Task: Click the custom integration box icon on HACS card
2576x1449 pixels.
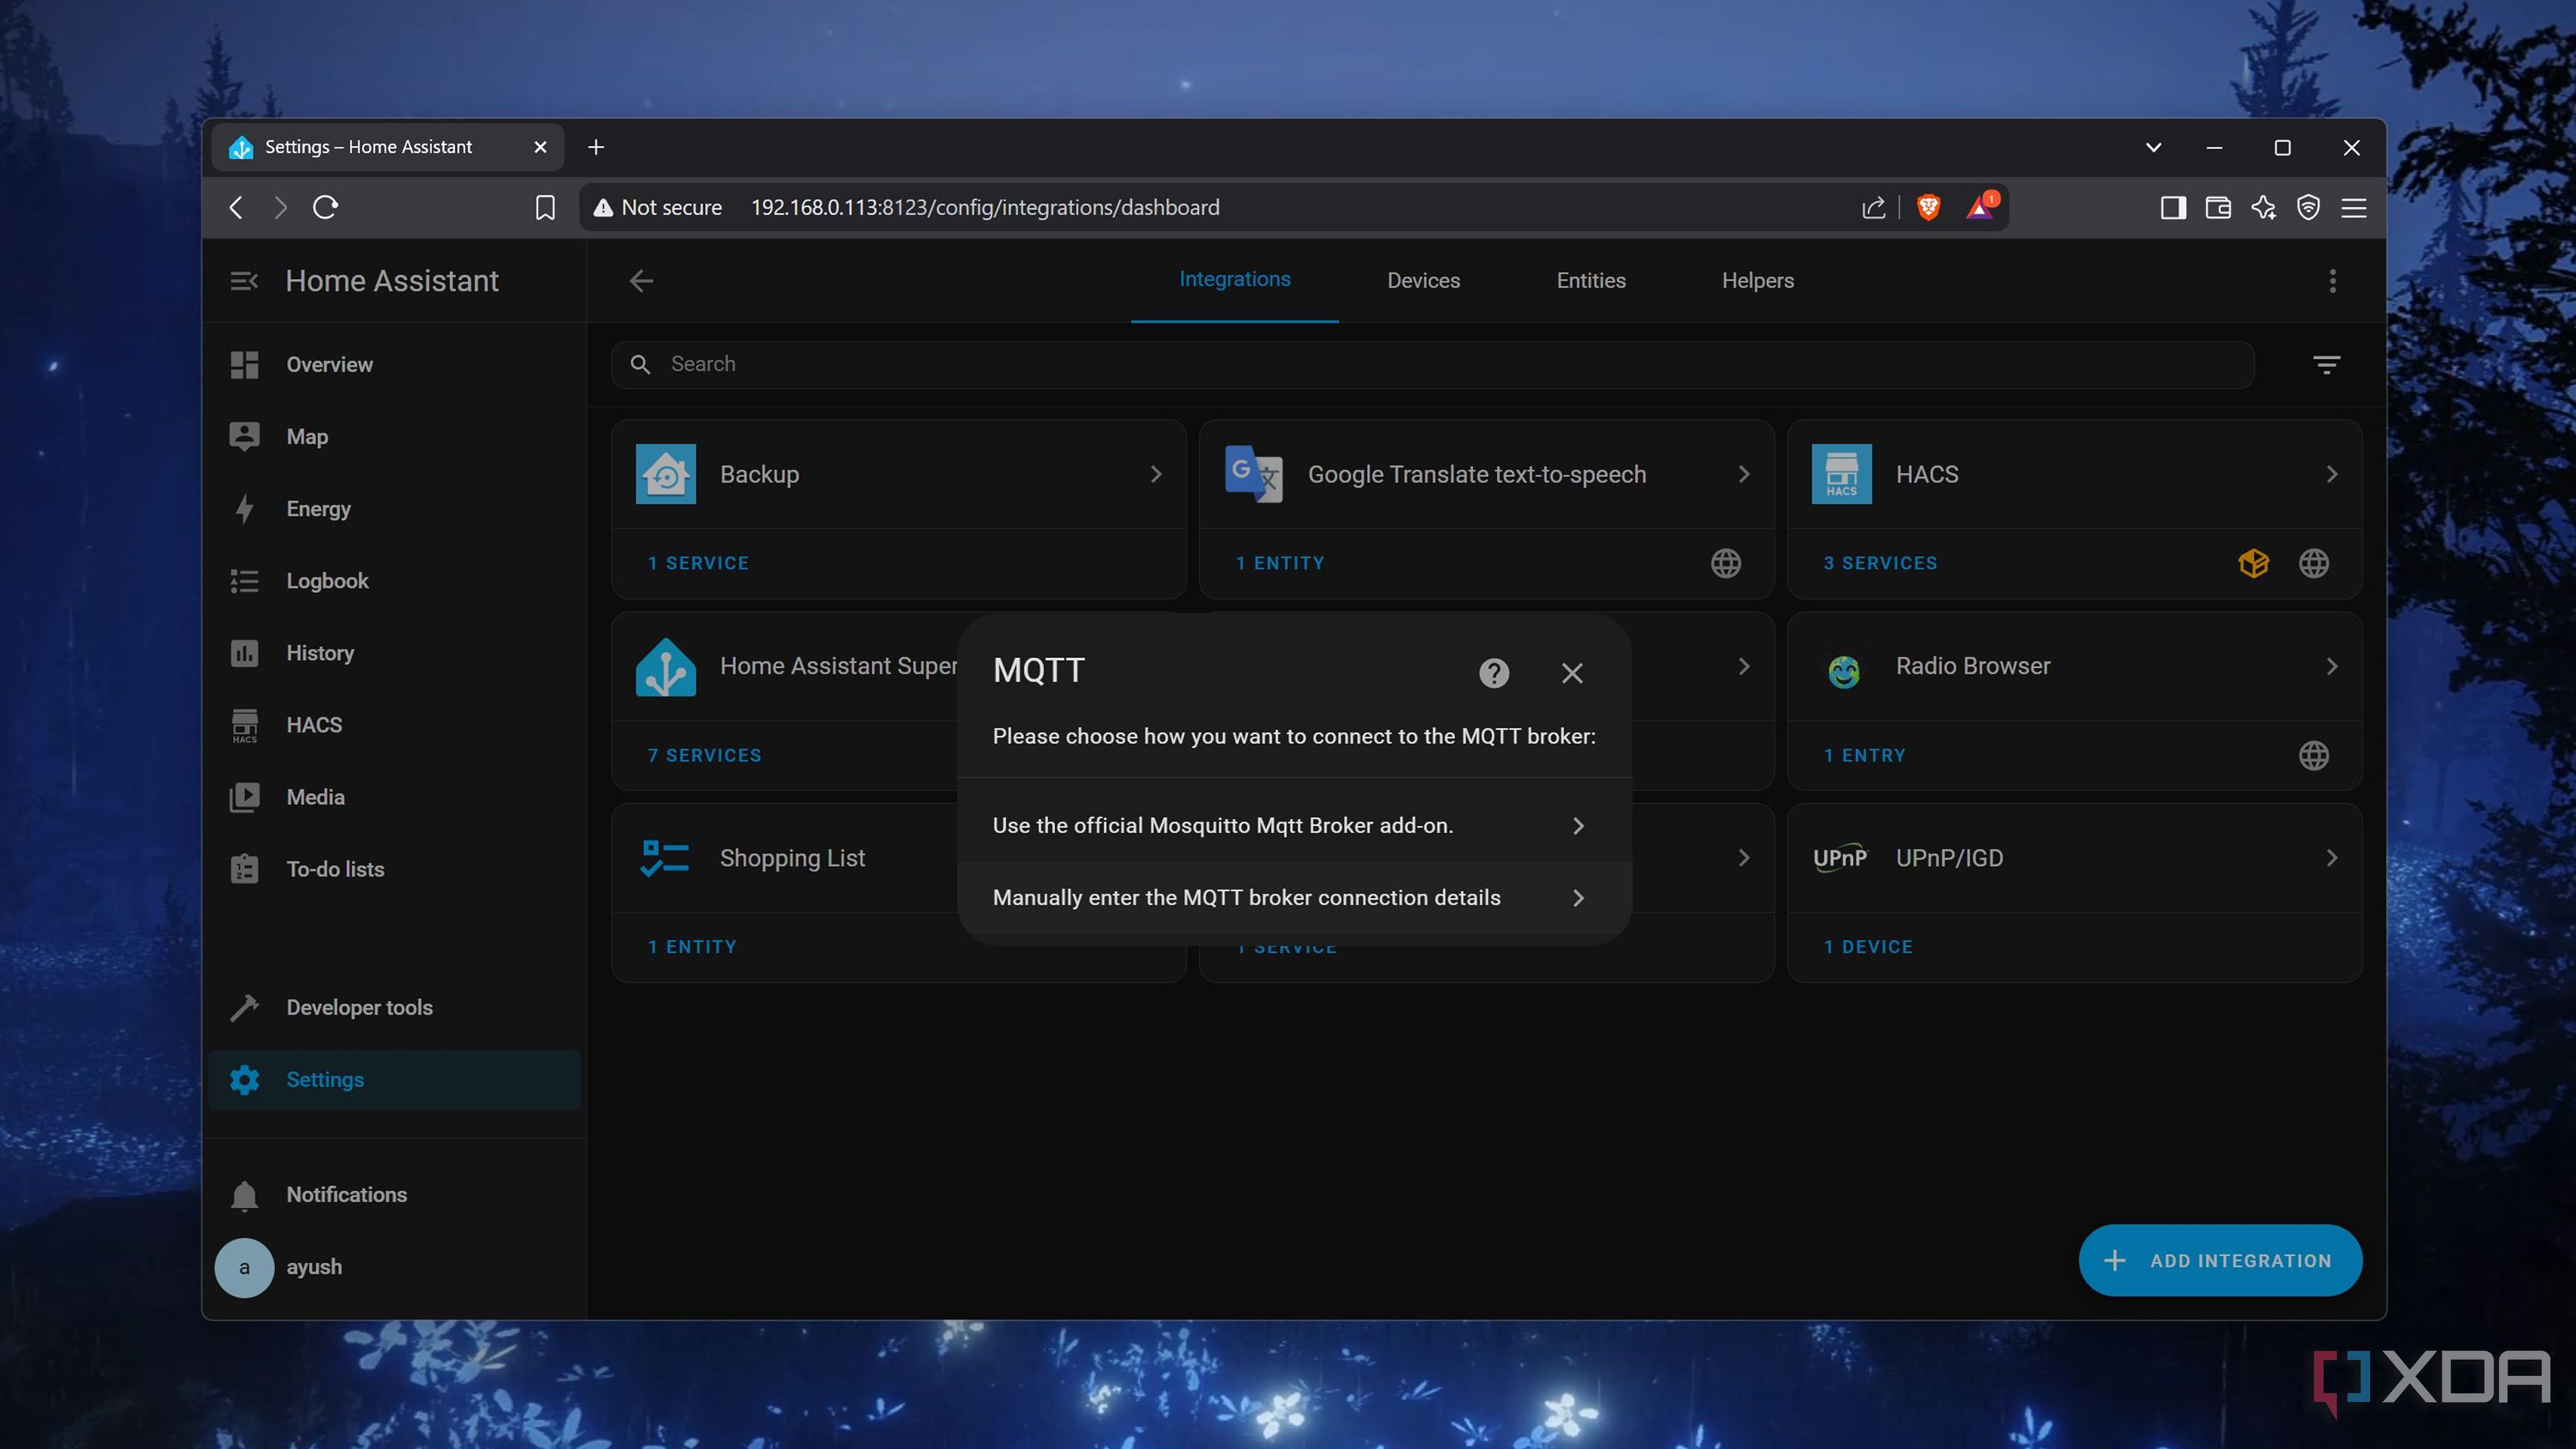Action: click(x=2253, y=563)
